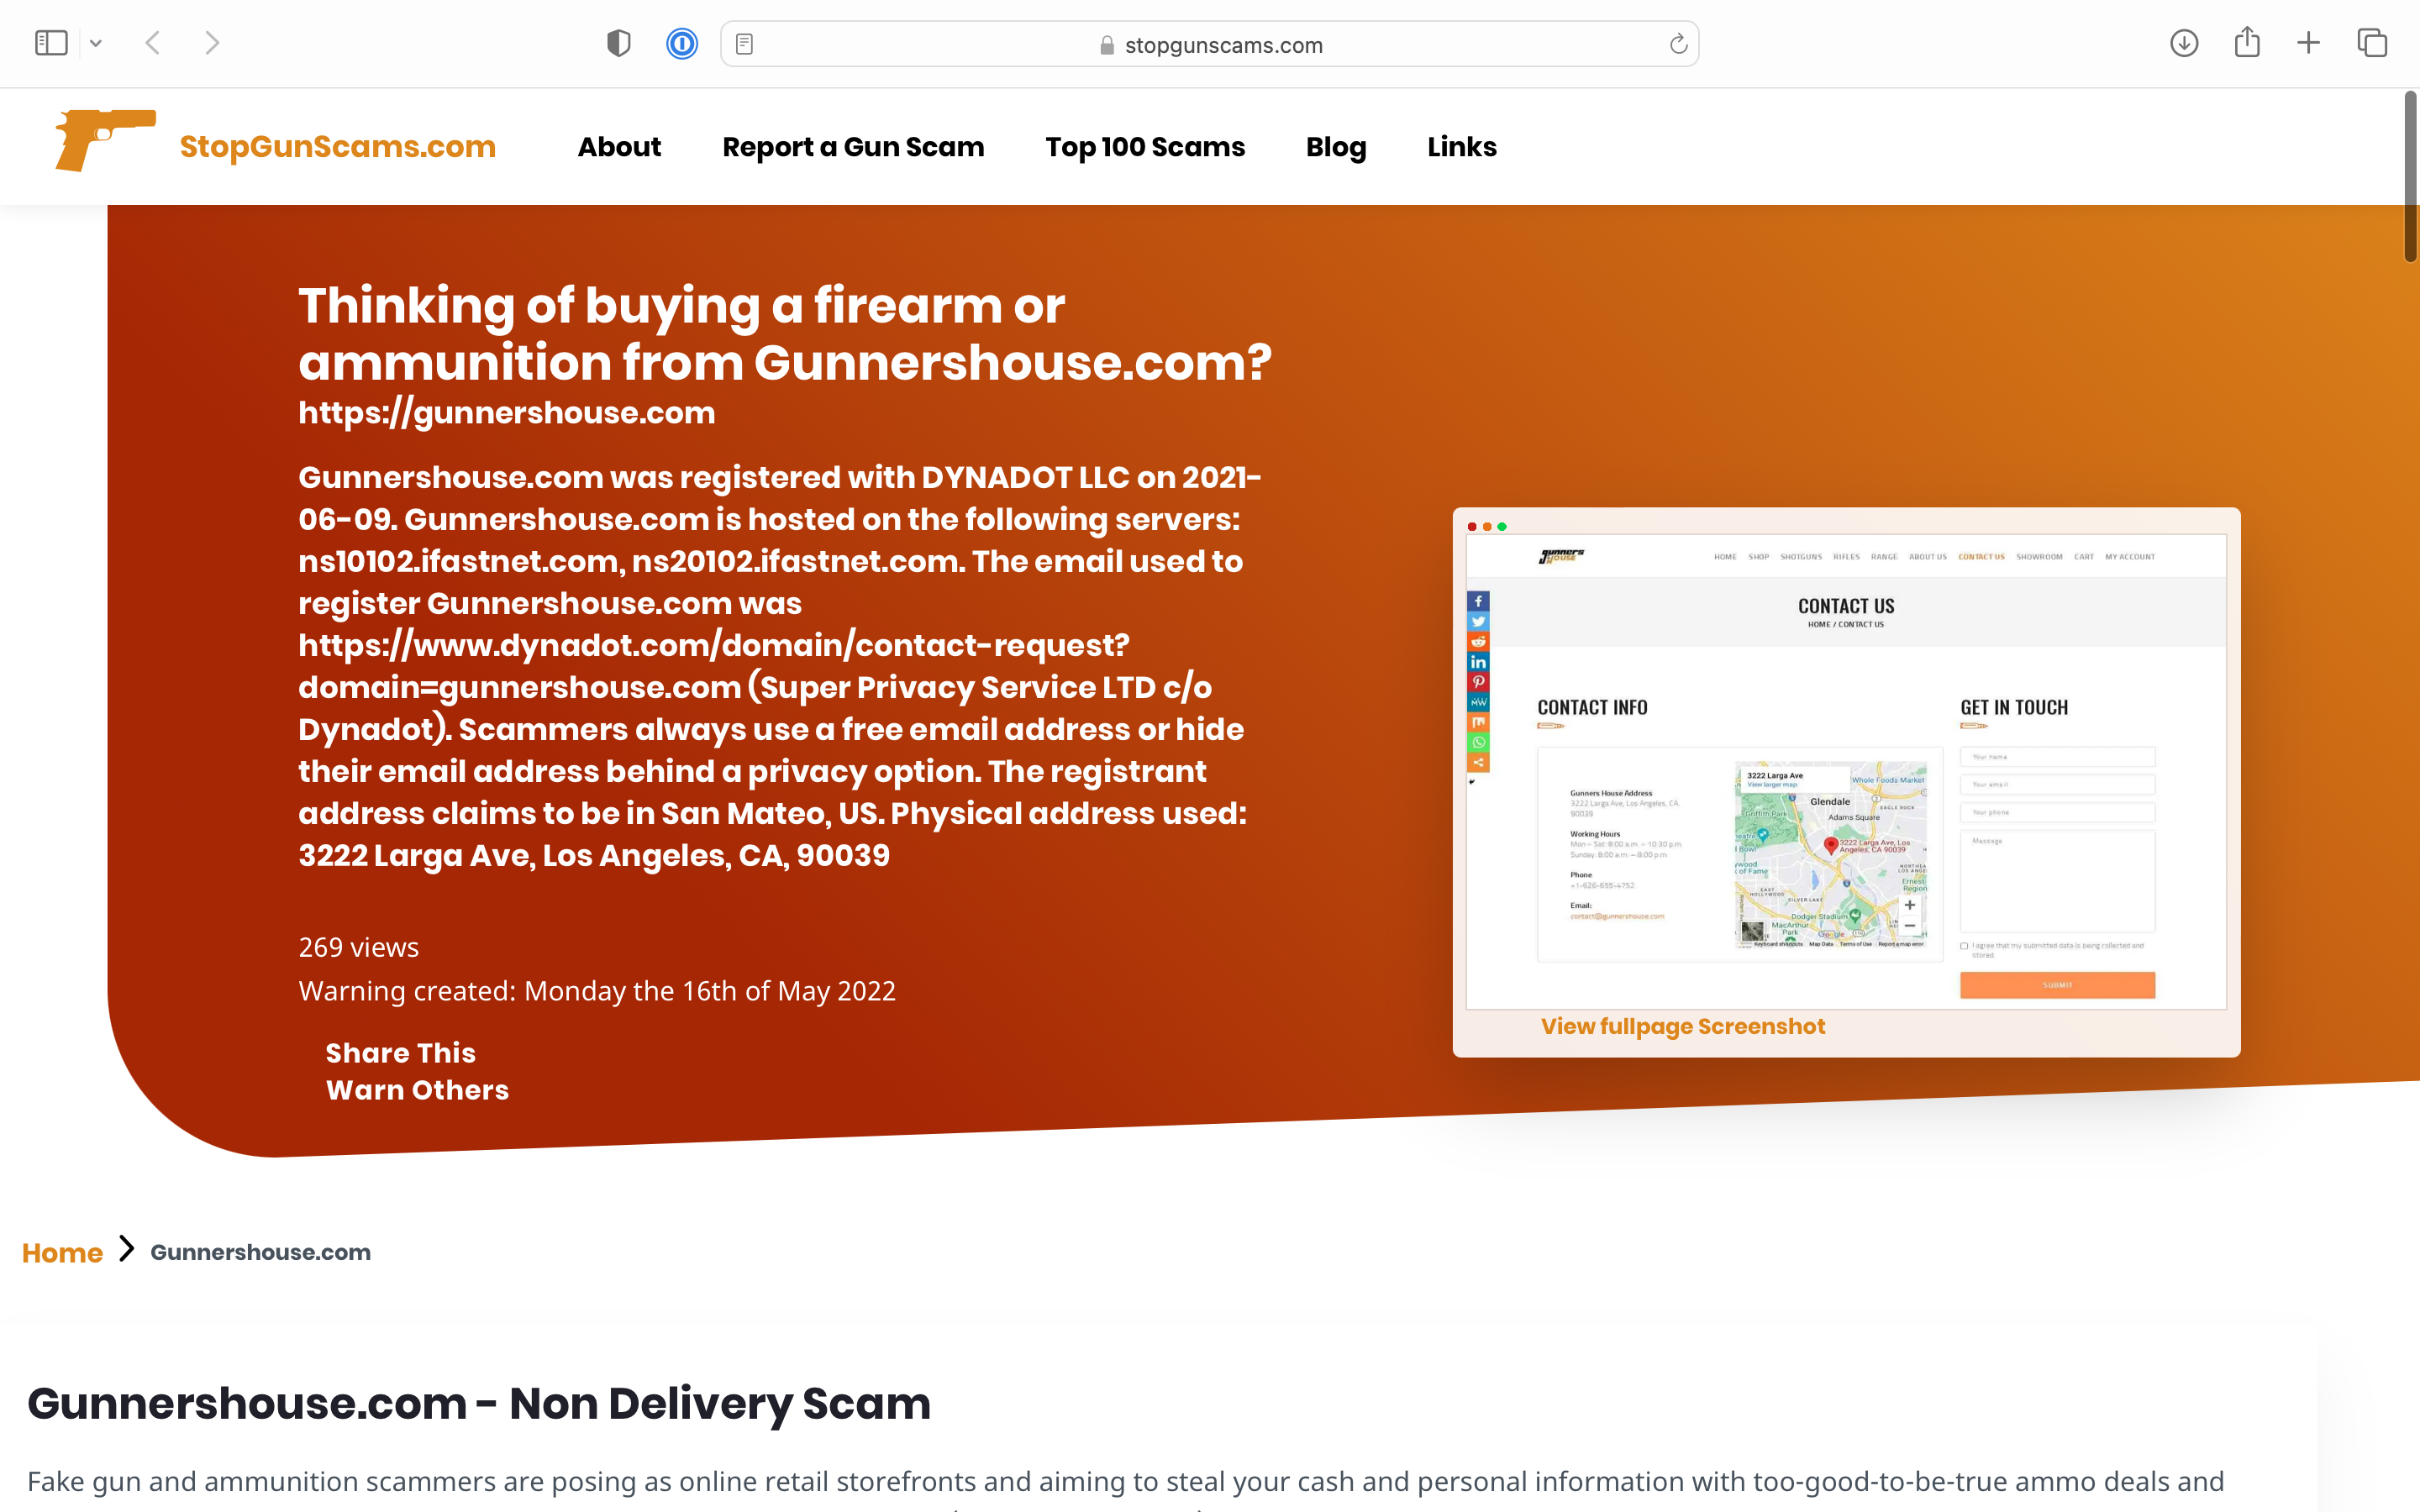Show the Safari downloads list

point(2184,43)
